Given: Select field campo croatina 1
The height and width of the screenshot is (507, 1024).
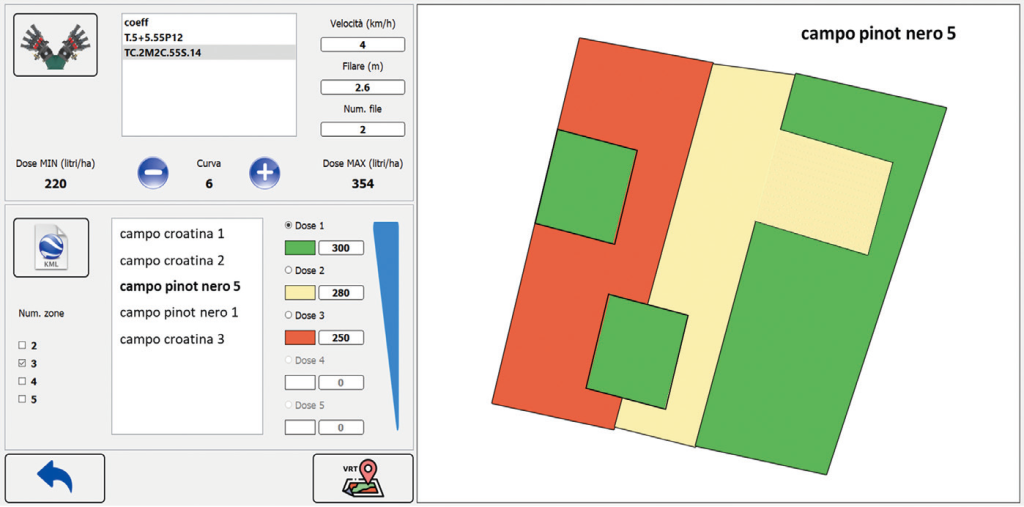Looking at the screenshot, I should point(172,234).
